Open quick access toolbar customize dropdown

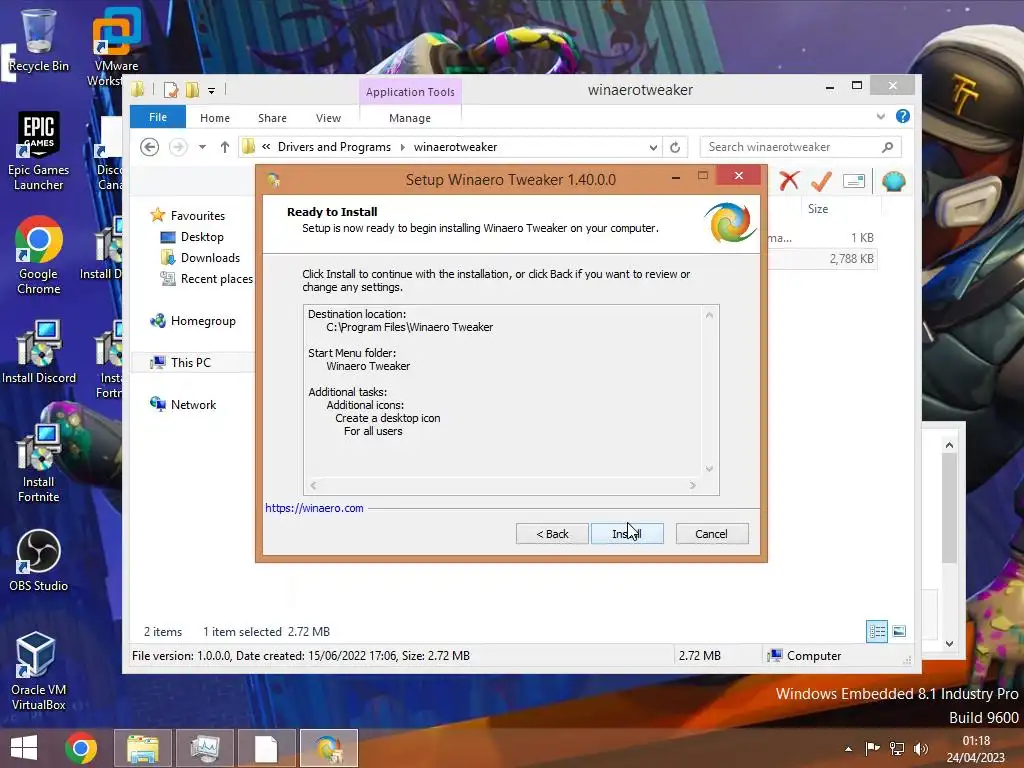tap(212, 91)
